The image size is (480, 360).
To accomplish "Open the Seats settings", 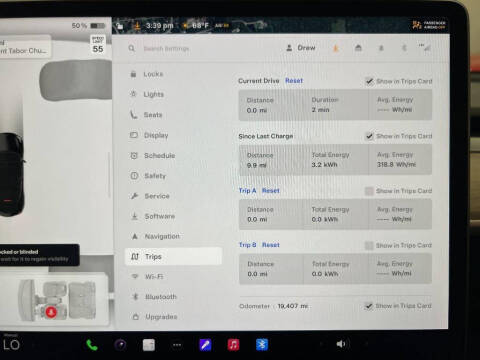I will [147, 115].
